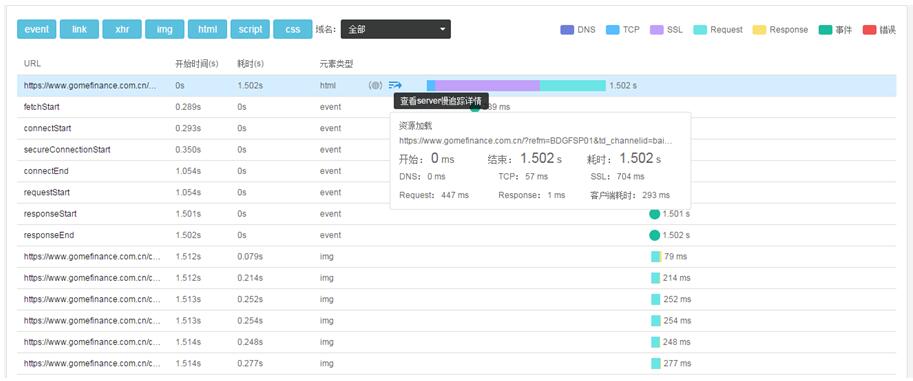Select the requestStart event row

coord(456,192)
